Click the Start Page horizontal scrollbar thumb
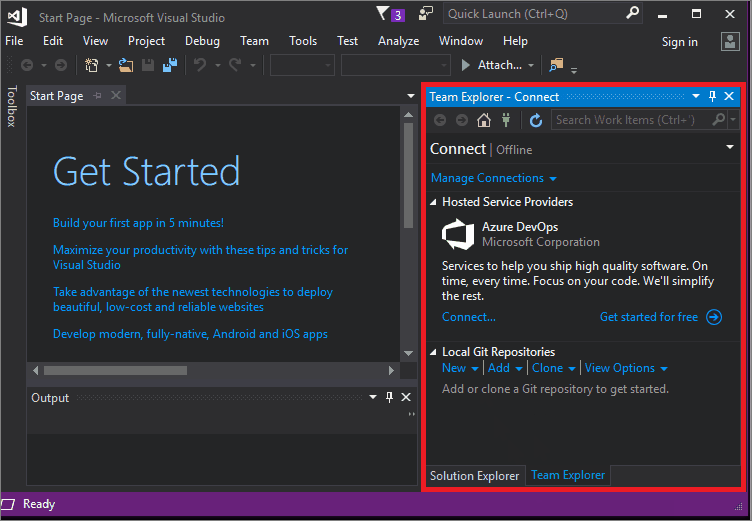The width and height of the screenshot is (752, 521). coord(116,370)
